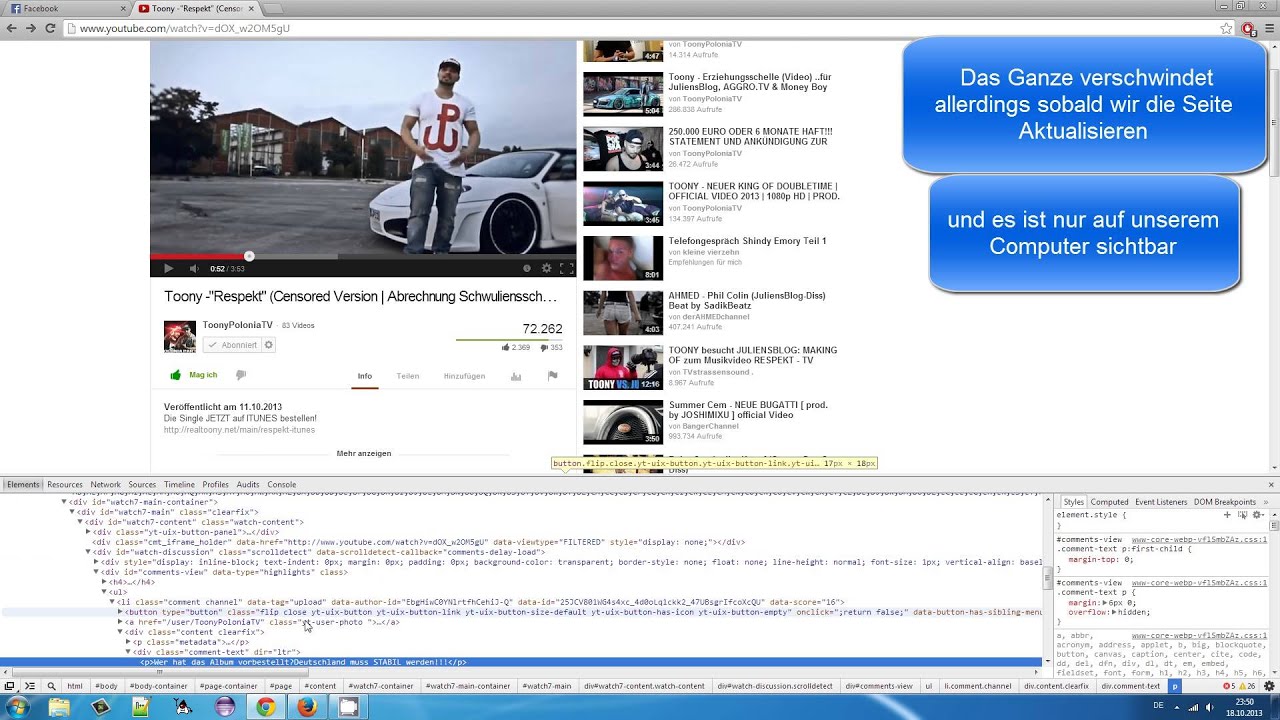The image size is (1280, 720).
Task: Open Styles pane gear settings dropdown
Action: [x=1258, y=515]
